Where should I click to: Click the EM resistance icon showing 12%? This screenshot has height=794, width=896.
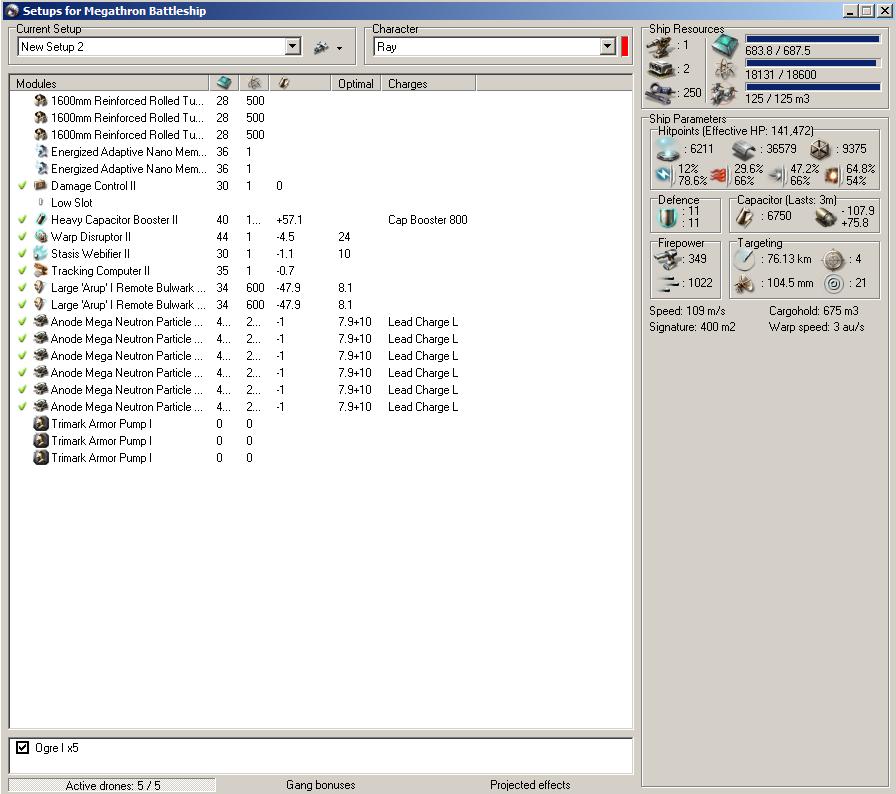click(x=664, y=175)
